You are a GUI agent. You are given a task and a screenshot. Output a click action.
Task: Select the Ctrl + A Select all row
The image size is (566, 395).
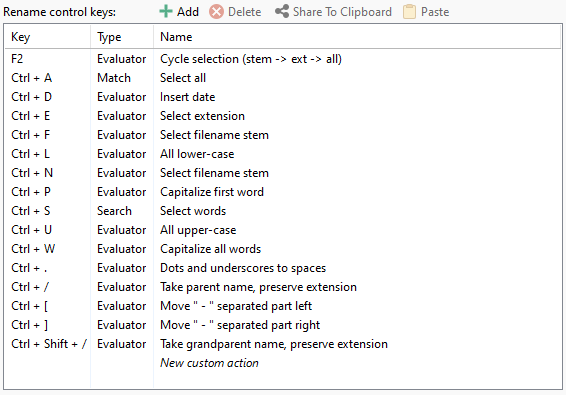[x=283, y=78]
